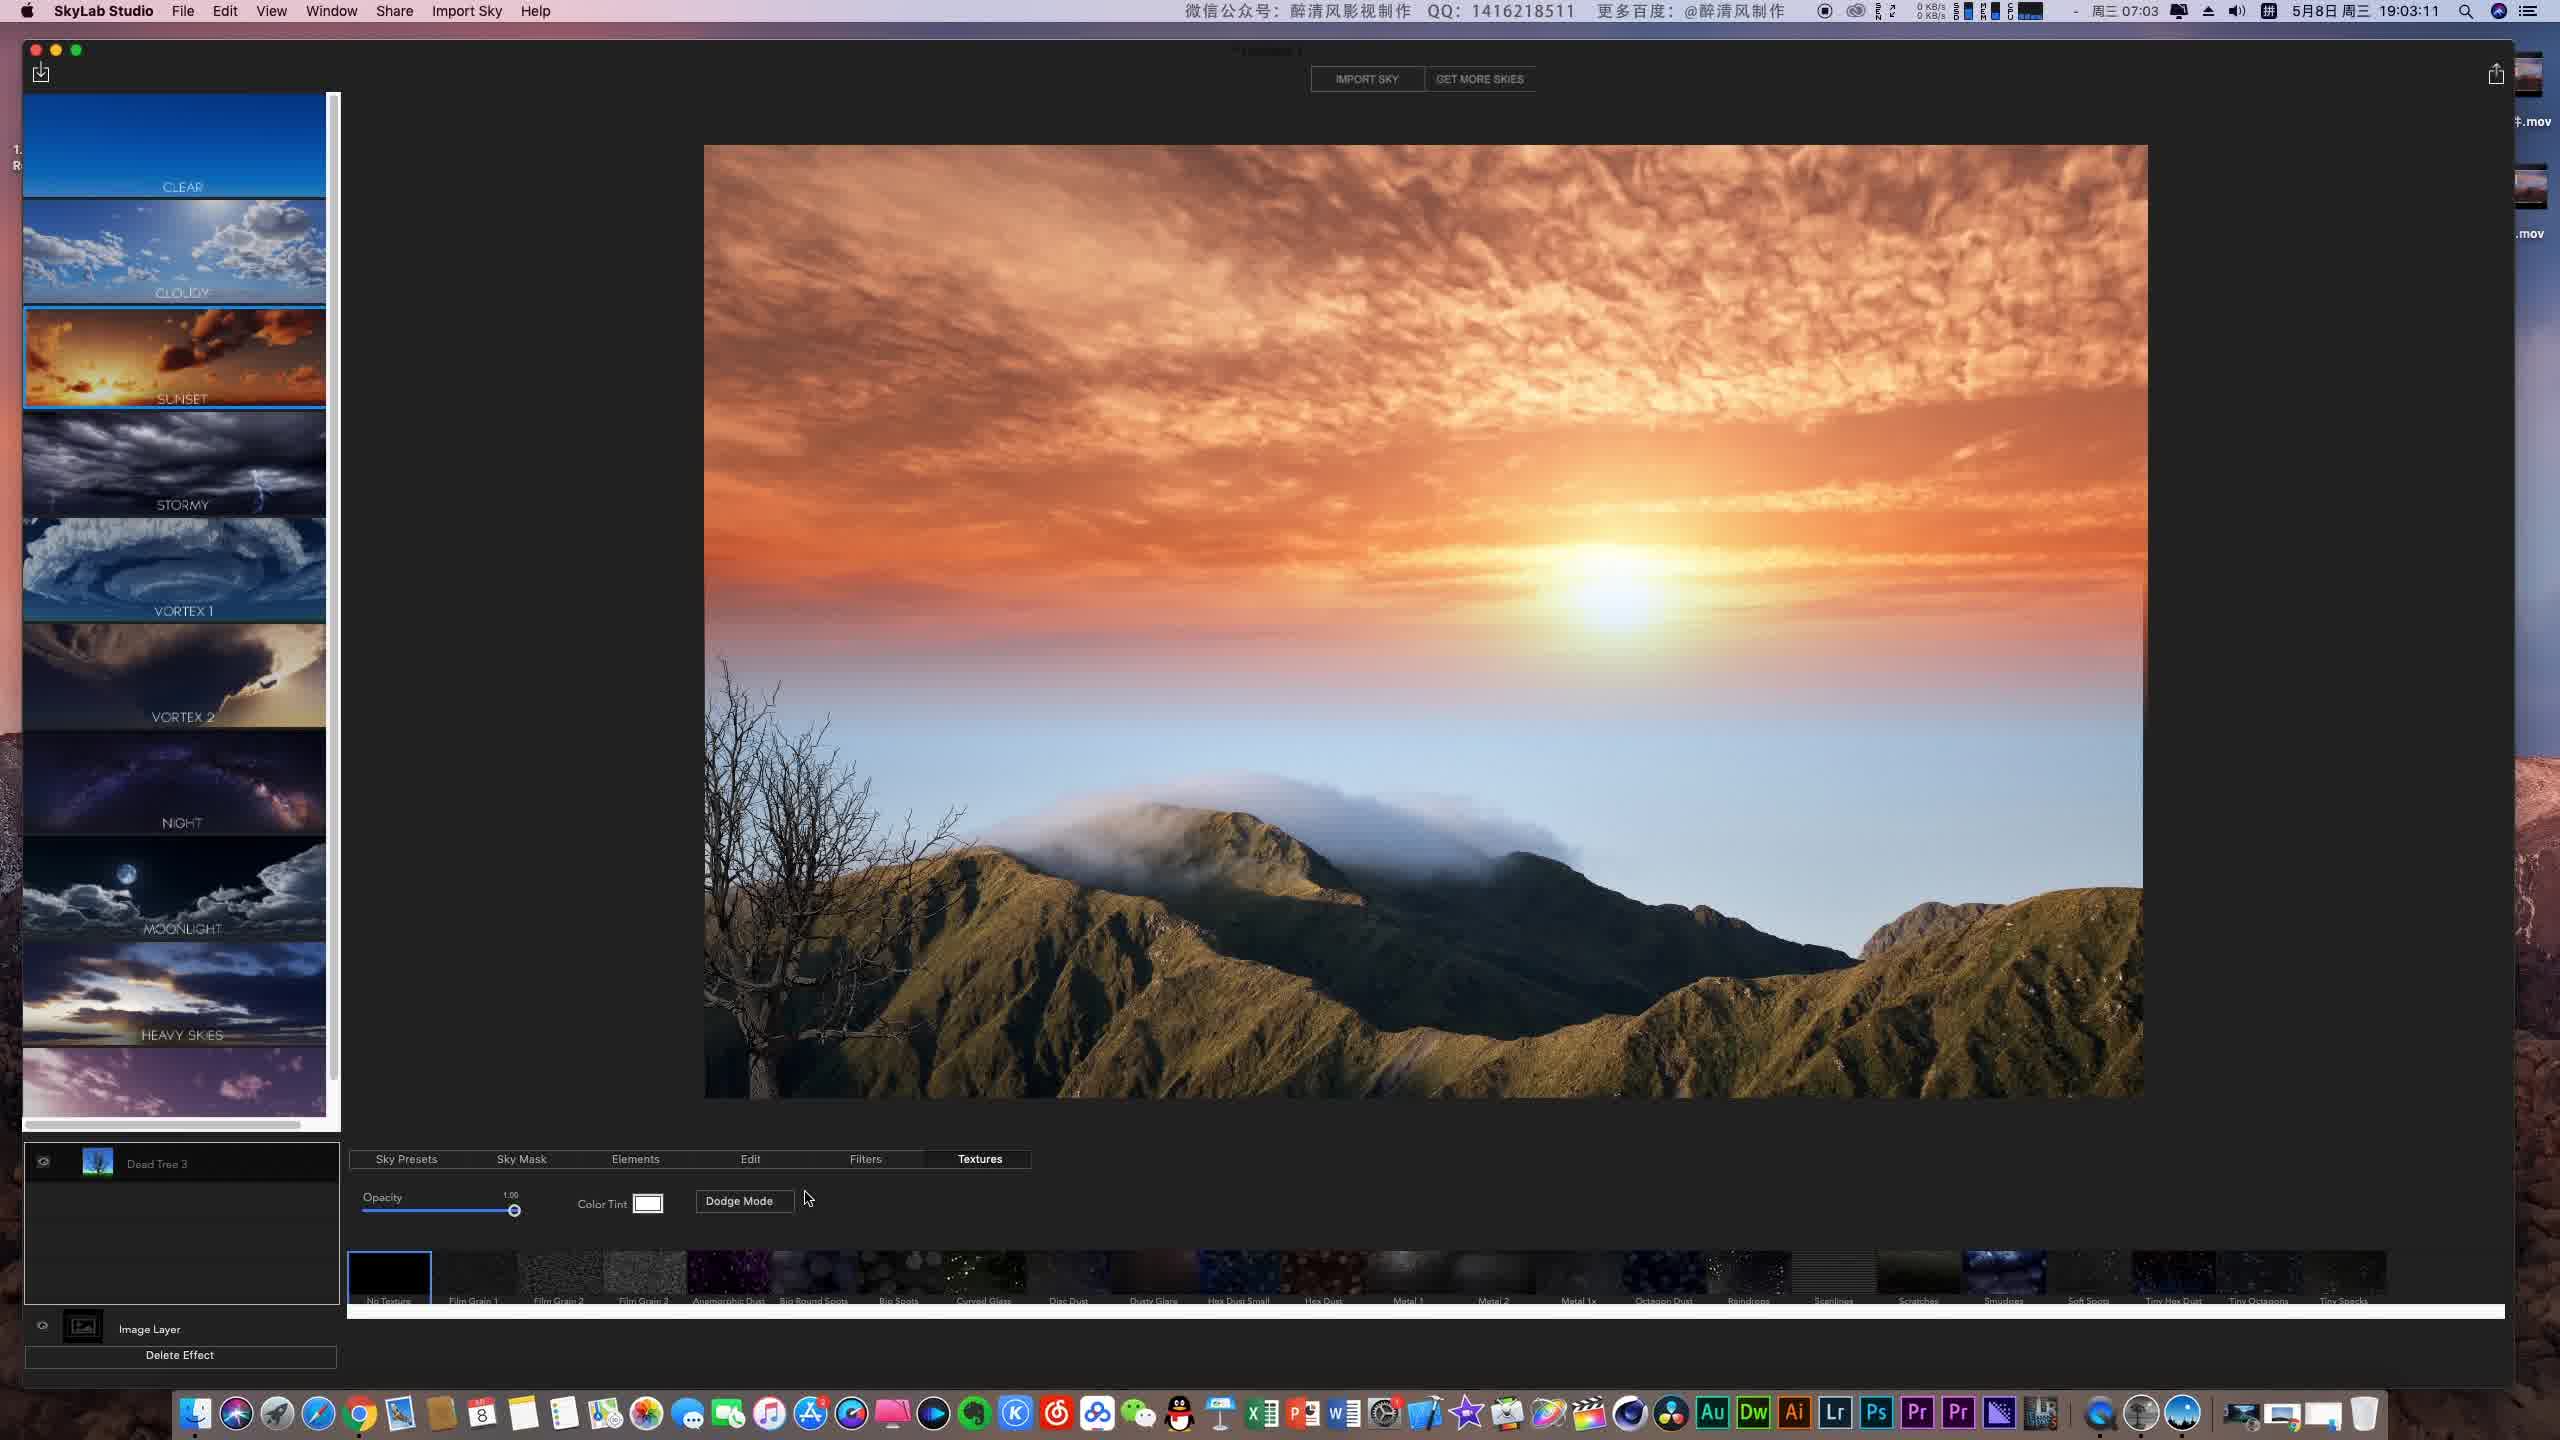Open Microsoft Excel from the dock
The height and width of the screenshot is (1440, 2560).
(1261, 1413)
